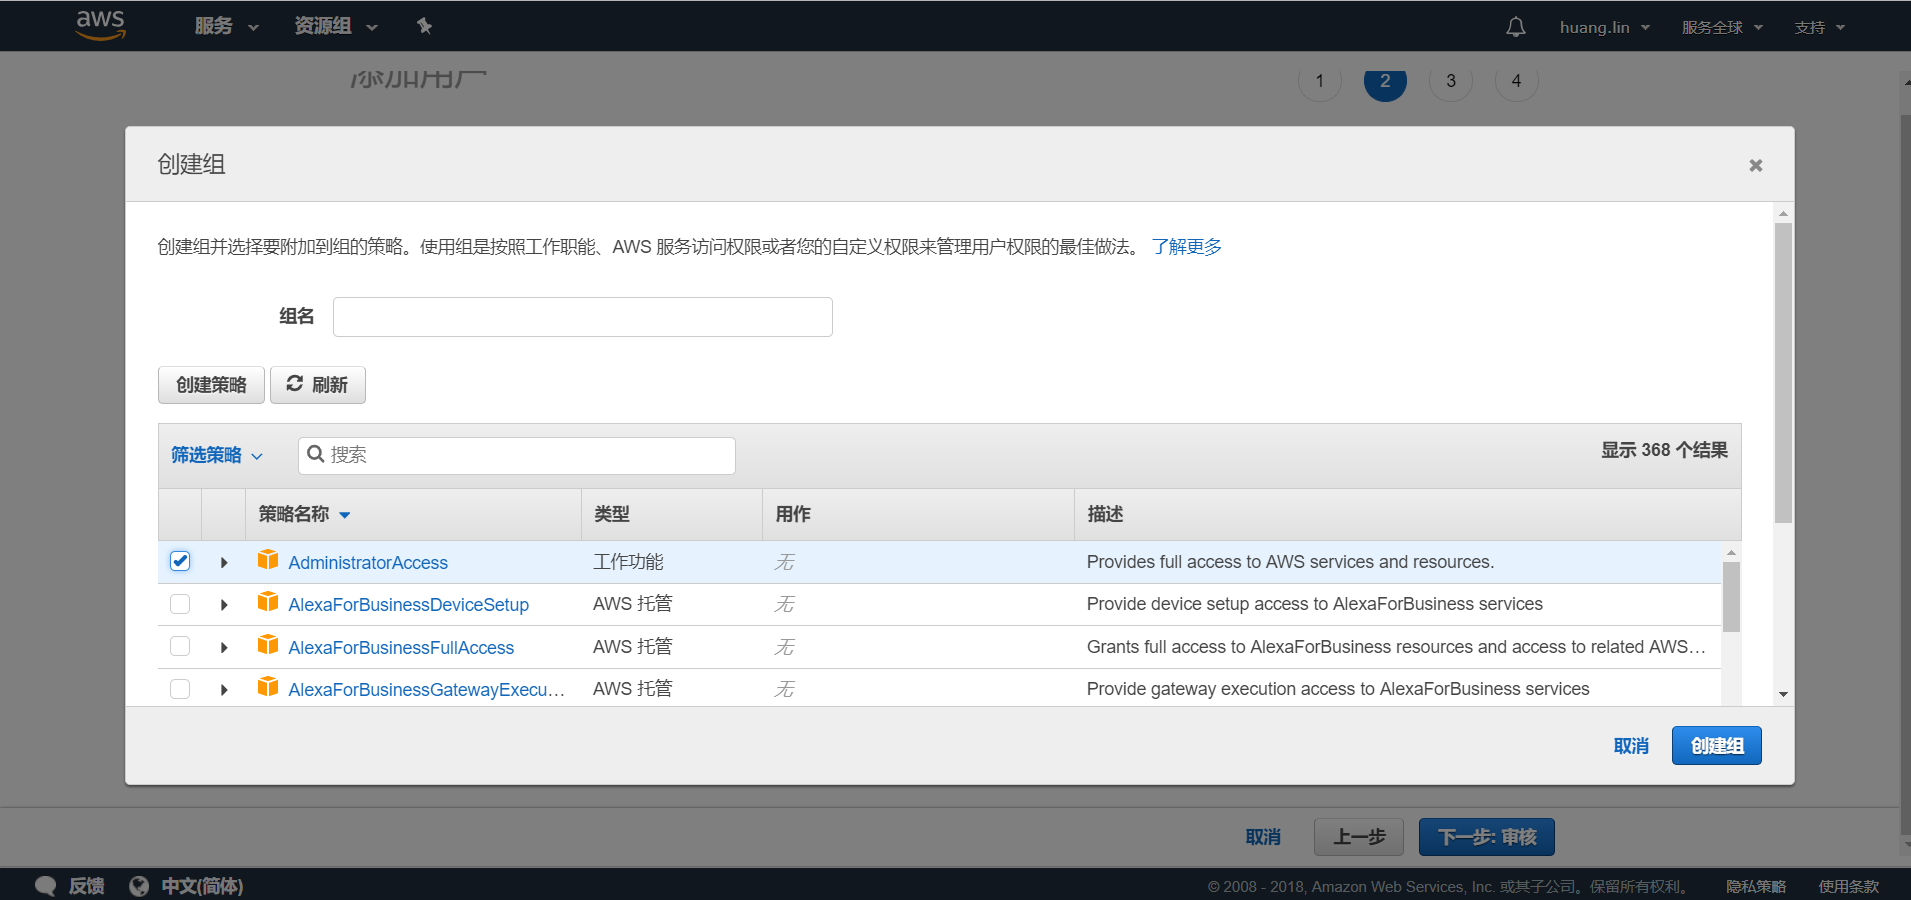Open the 隐私策略 footer link
1911x900 pixels.
click(x=1756, y=887)
